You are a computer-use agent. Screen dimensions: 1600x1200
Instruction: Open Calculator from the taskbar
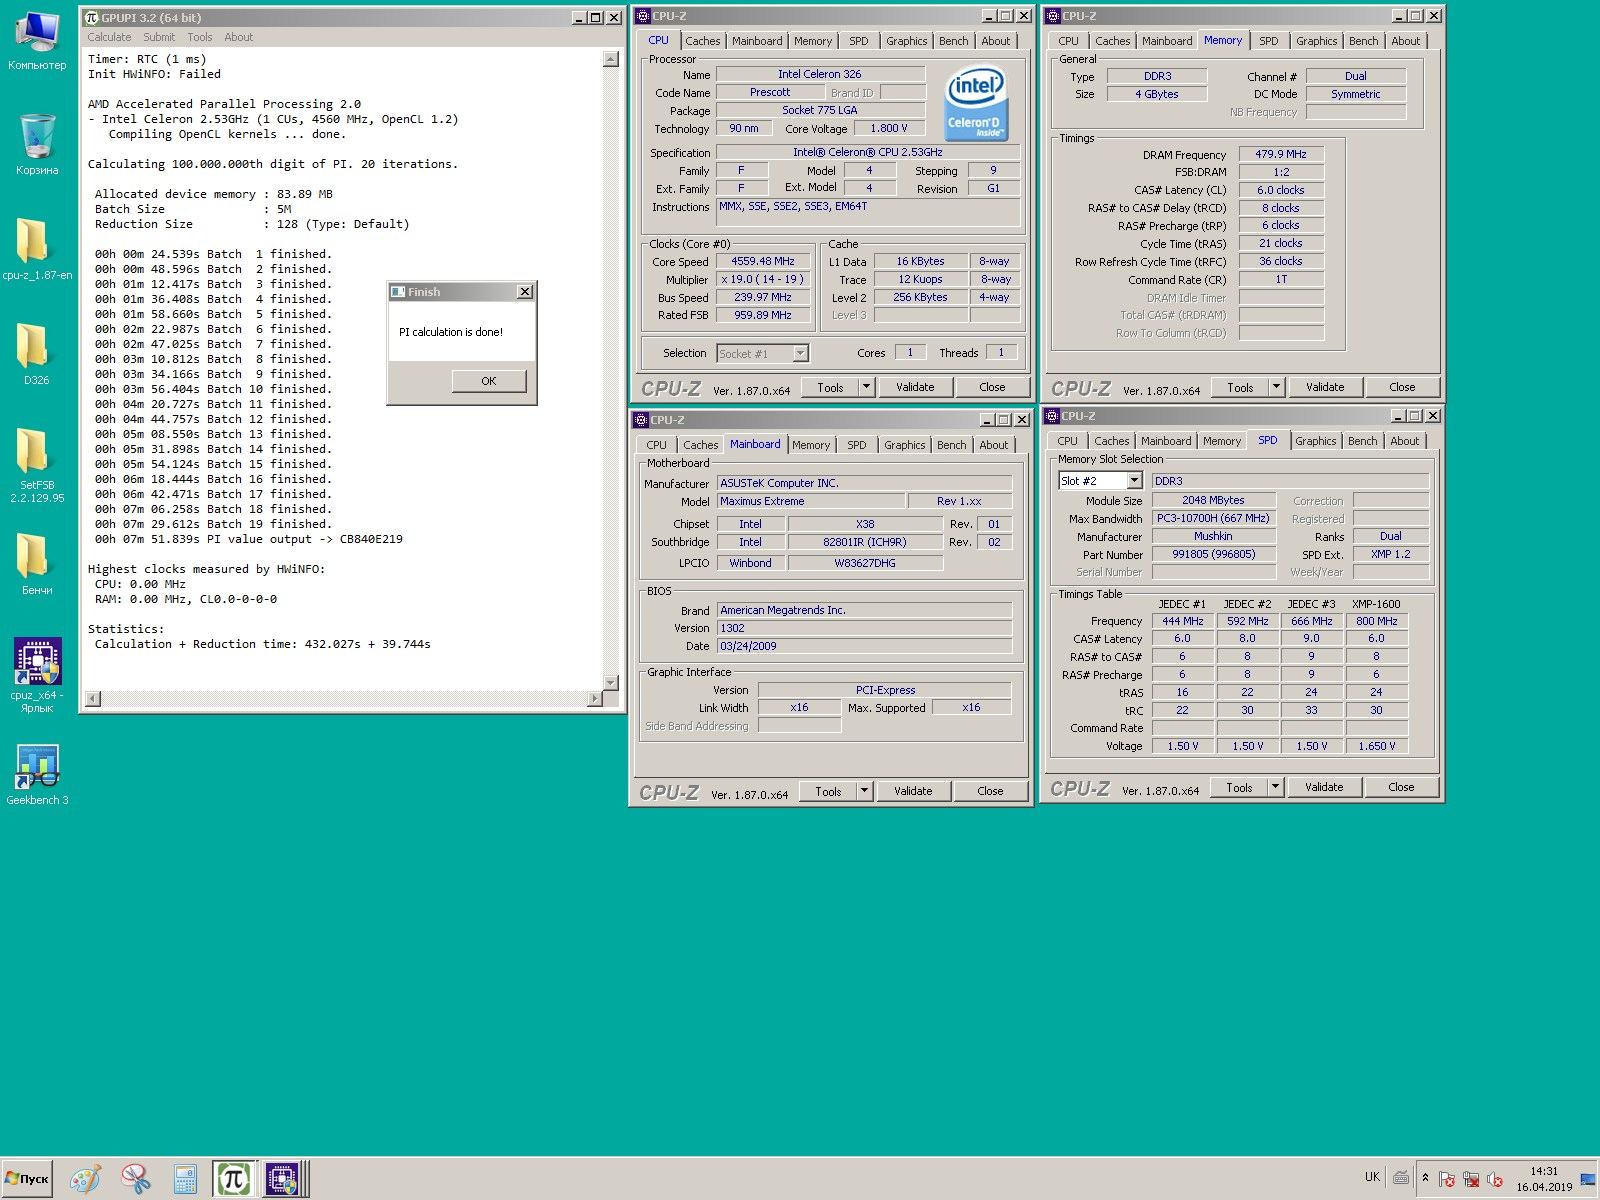[x=185, y=1179]
